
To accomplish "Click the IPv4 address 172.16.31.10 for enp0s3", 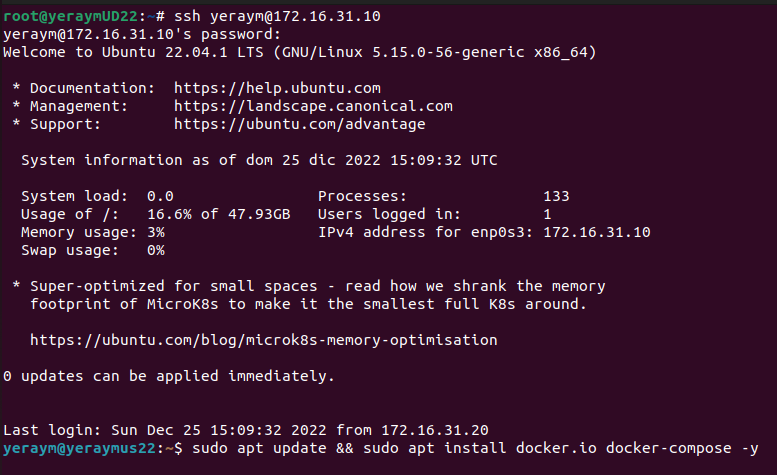I will click(x=597, y=232).
